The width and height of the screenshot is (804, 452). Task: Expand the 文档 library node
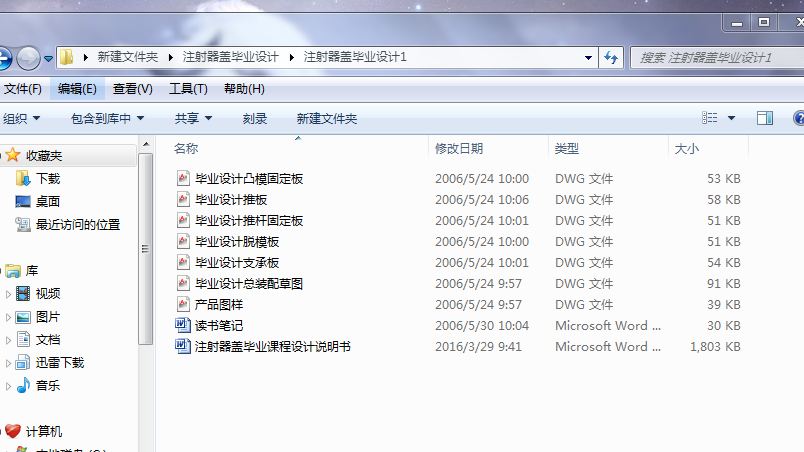coord(8,340)
